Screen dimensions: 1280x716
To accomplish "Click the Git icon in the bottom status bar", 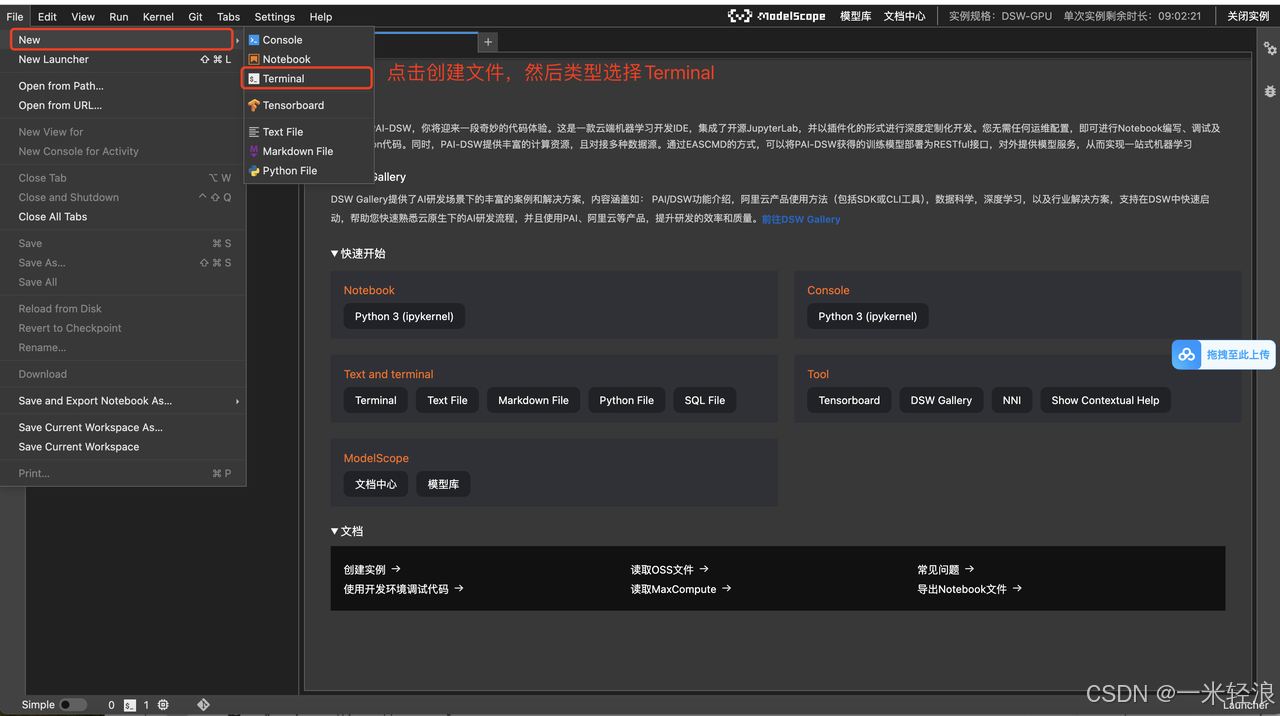I will click(203, 704).
